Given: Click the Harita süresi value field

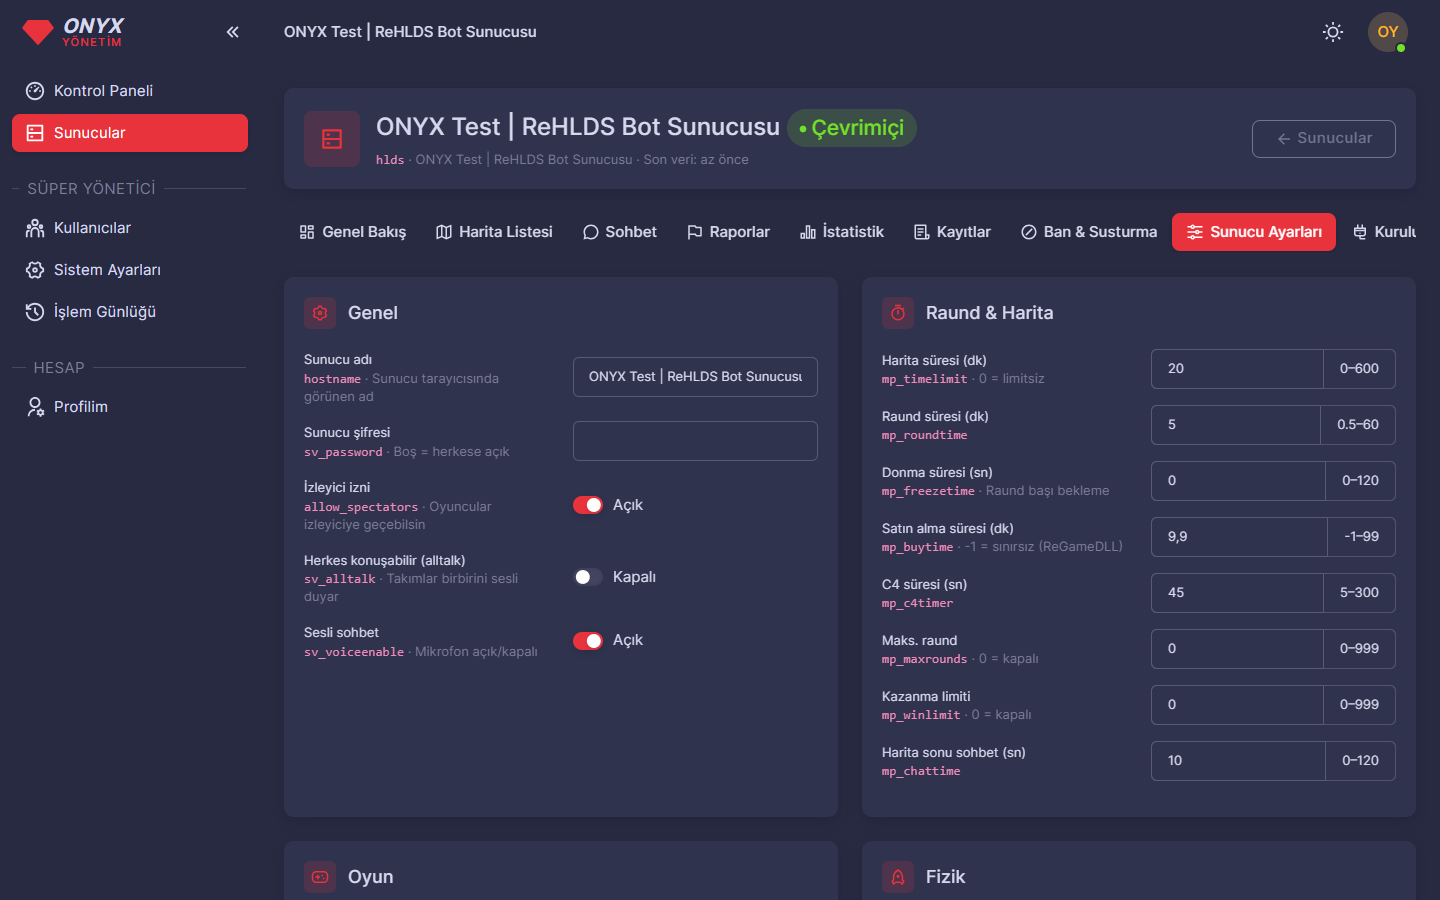Looking at the screenshot, I should 1237,369.
